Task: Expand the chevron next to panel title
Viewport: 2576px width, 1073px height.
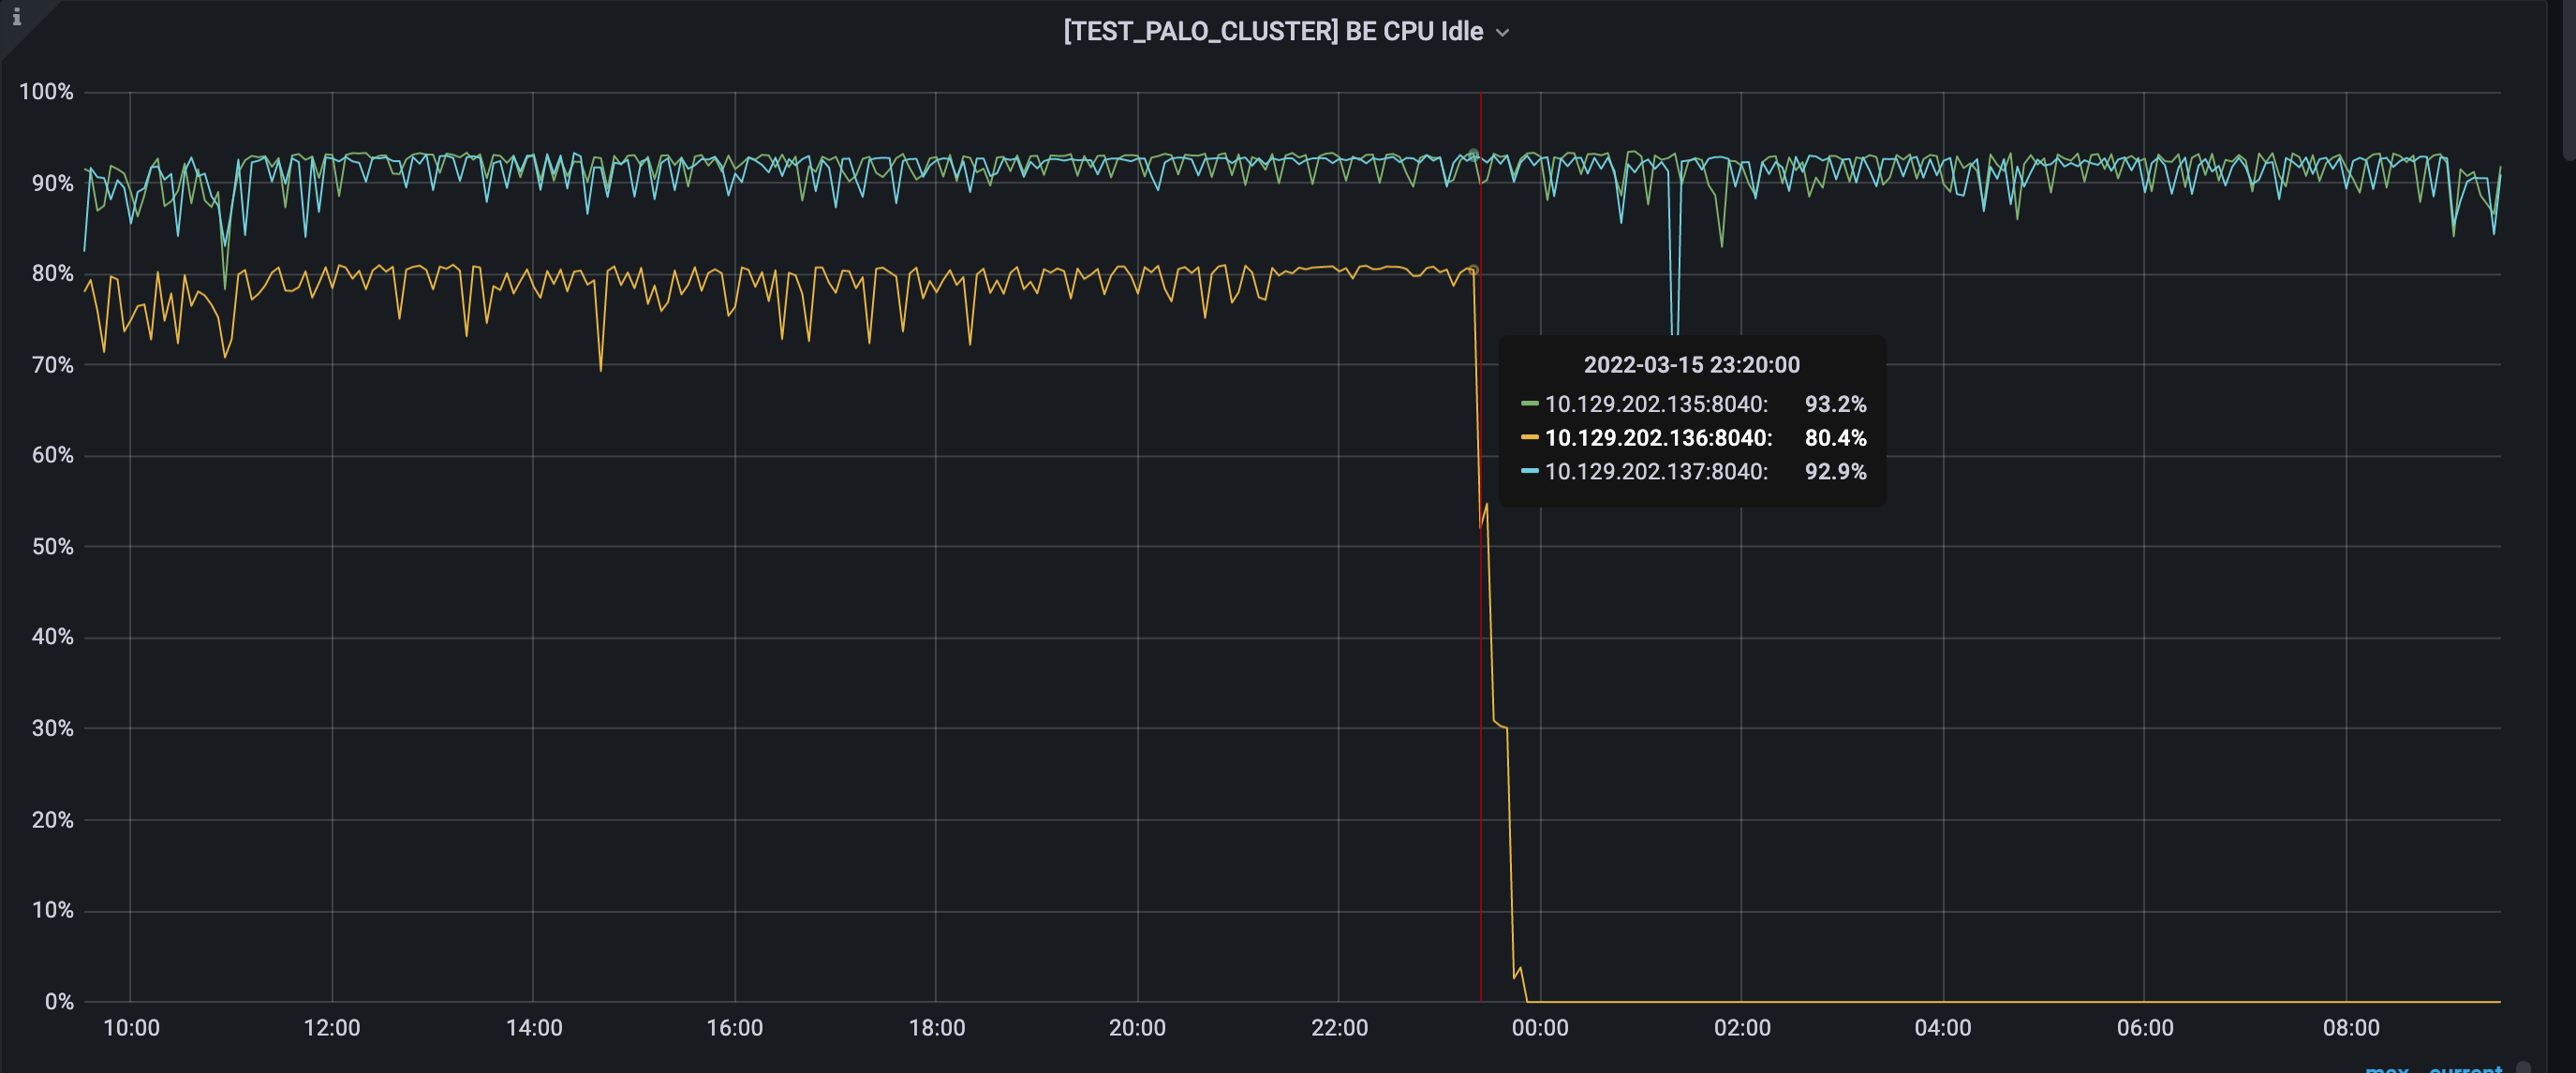Action: click(x=1502, y=33)
